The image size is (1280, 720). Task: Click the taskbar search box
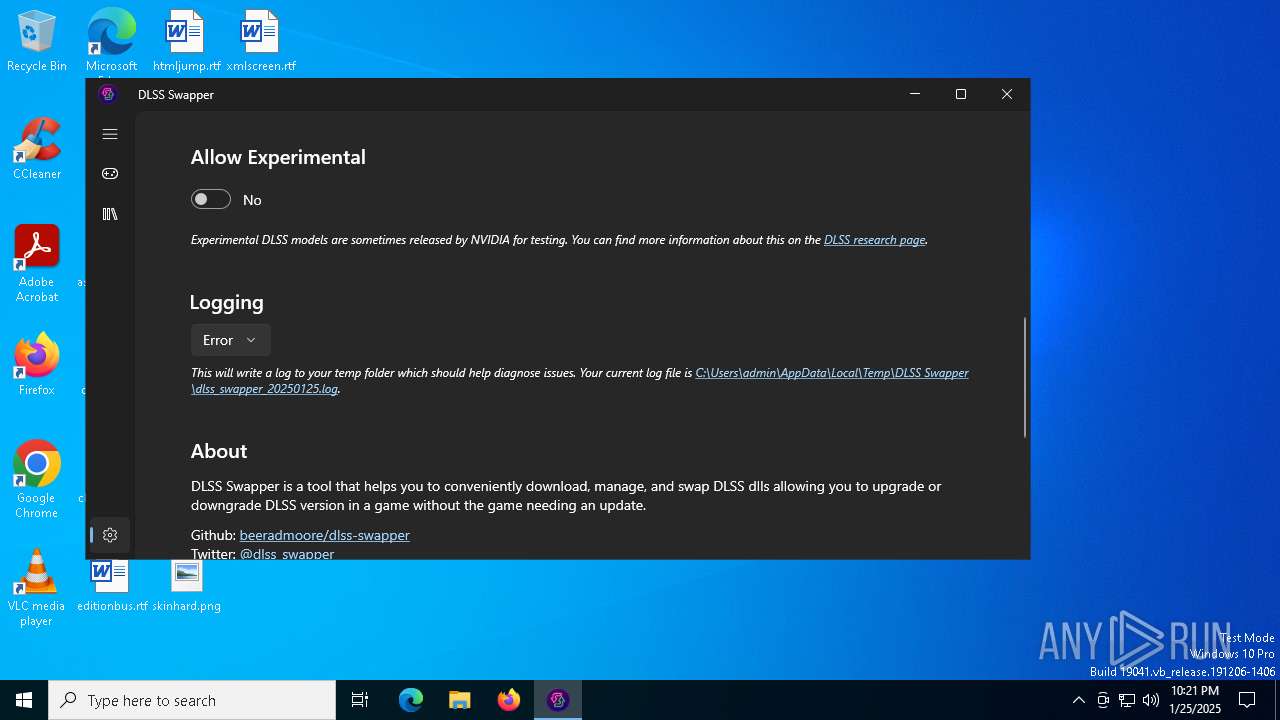point(192,700)
